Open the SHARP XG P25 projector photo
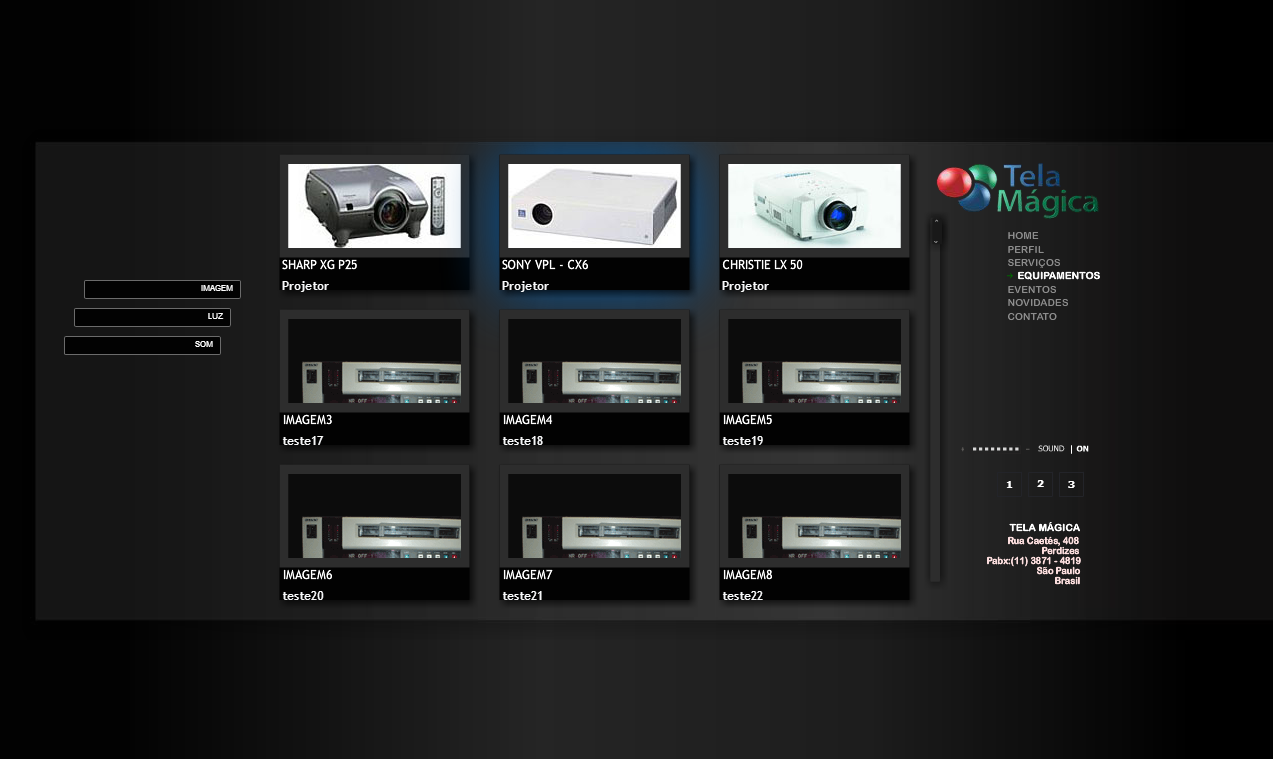Image resolution: width=1273 pixels, height=759 pixels. tap(374, 206)
